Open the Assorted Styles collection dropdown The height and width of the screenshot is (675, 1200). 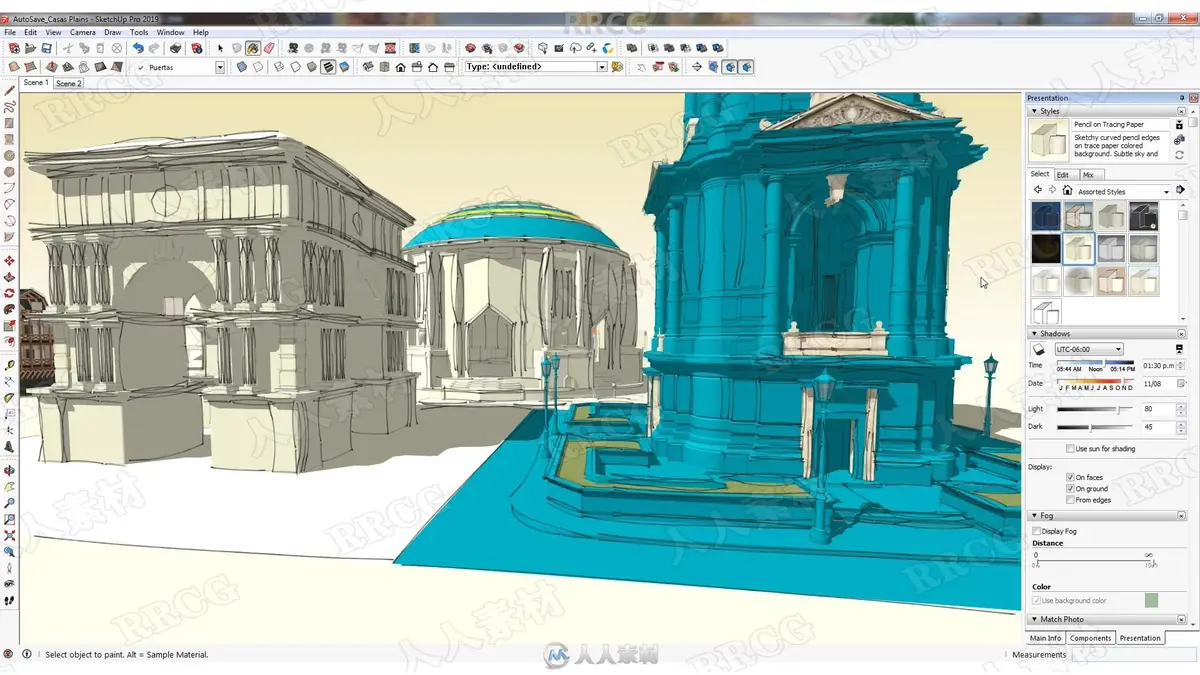coord(1166,191)
